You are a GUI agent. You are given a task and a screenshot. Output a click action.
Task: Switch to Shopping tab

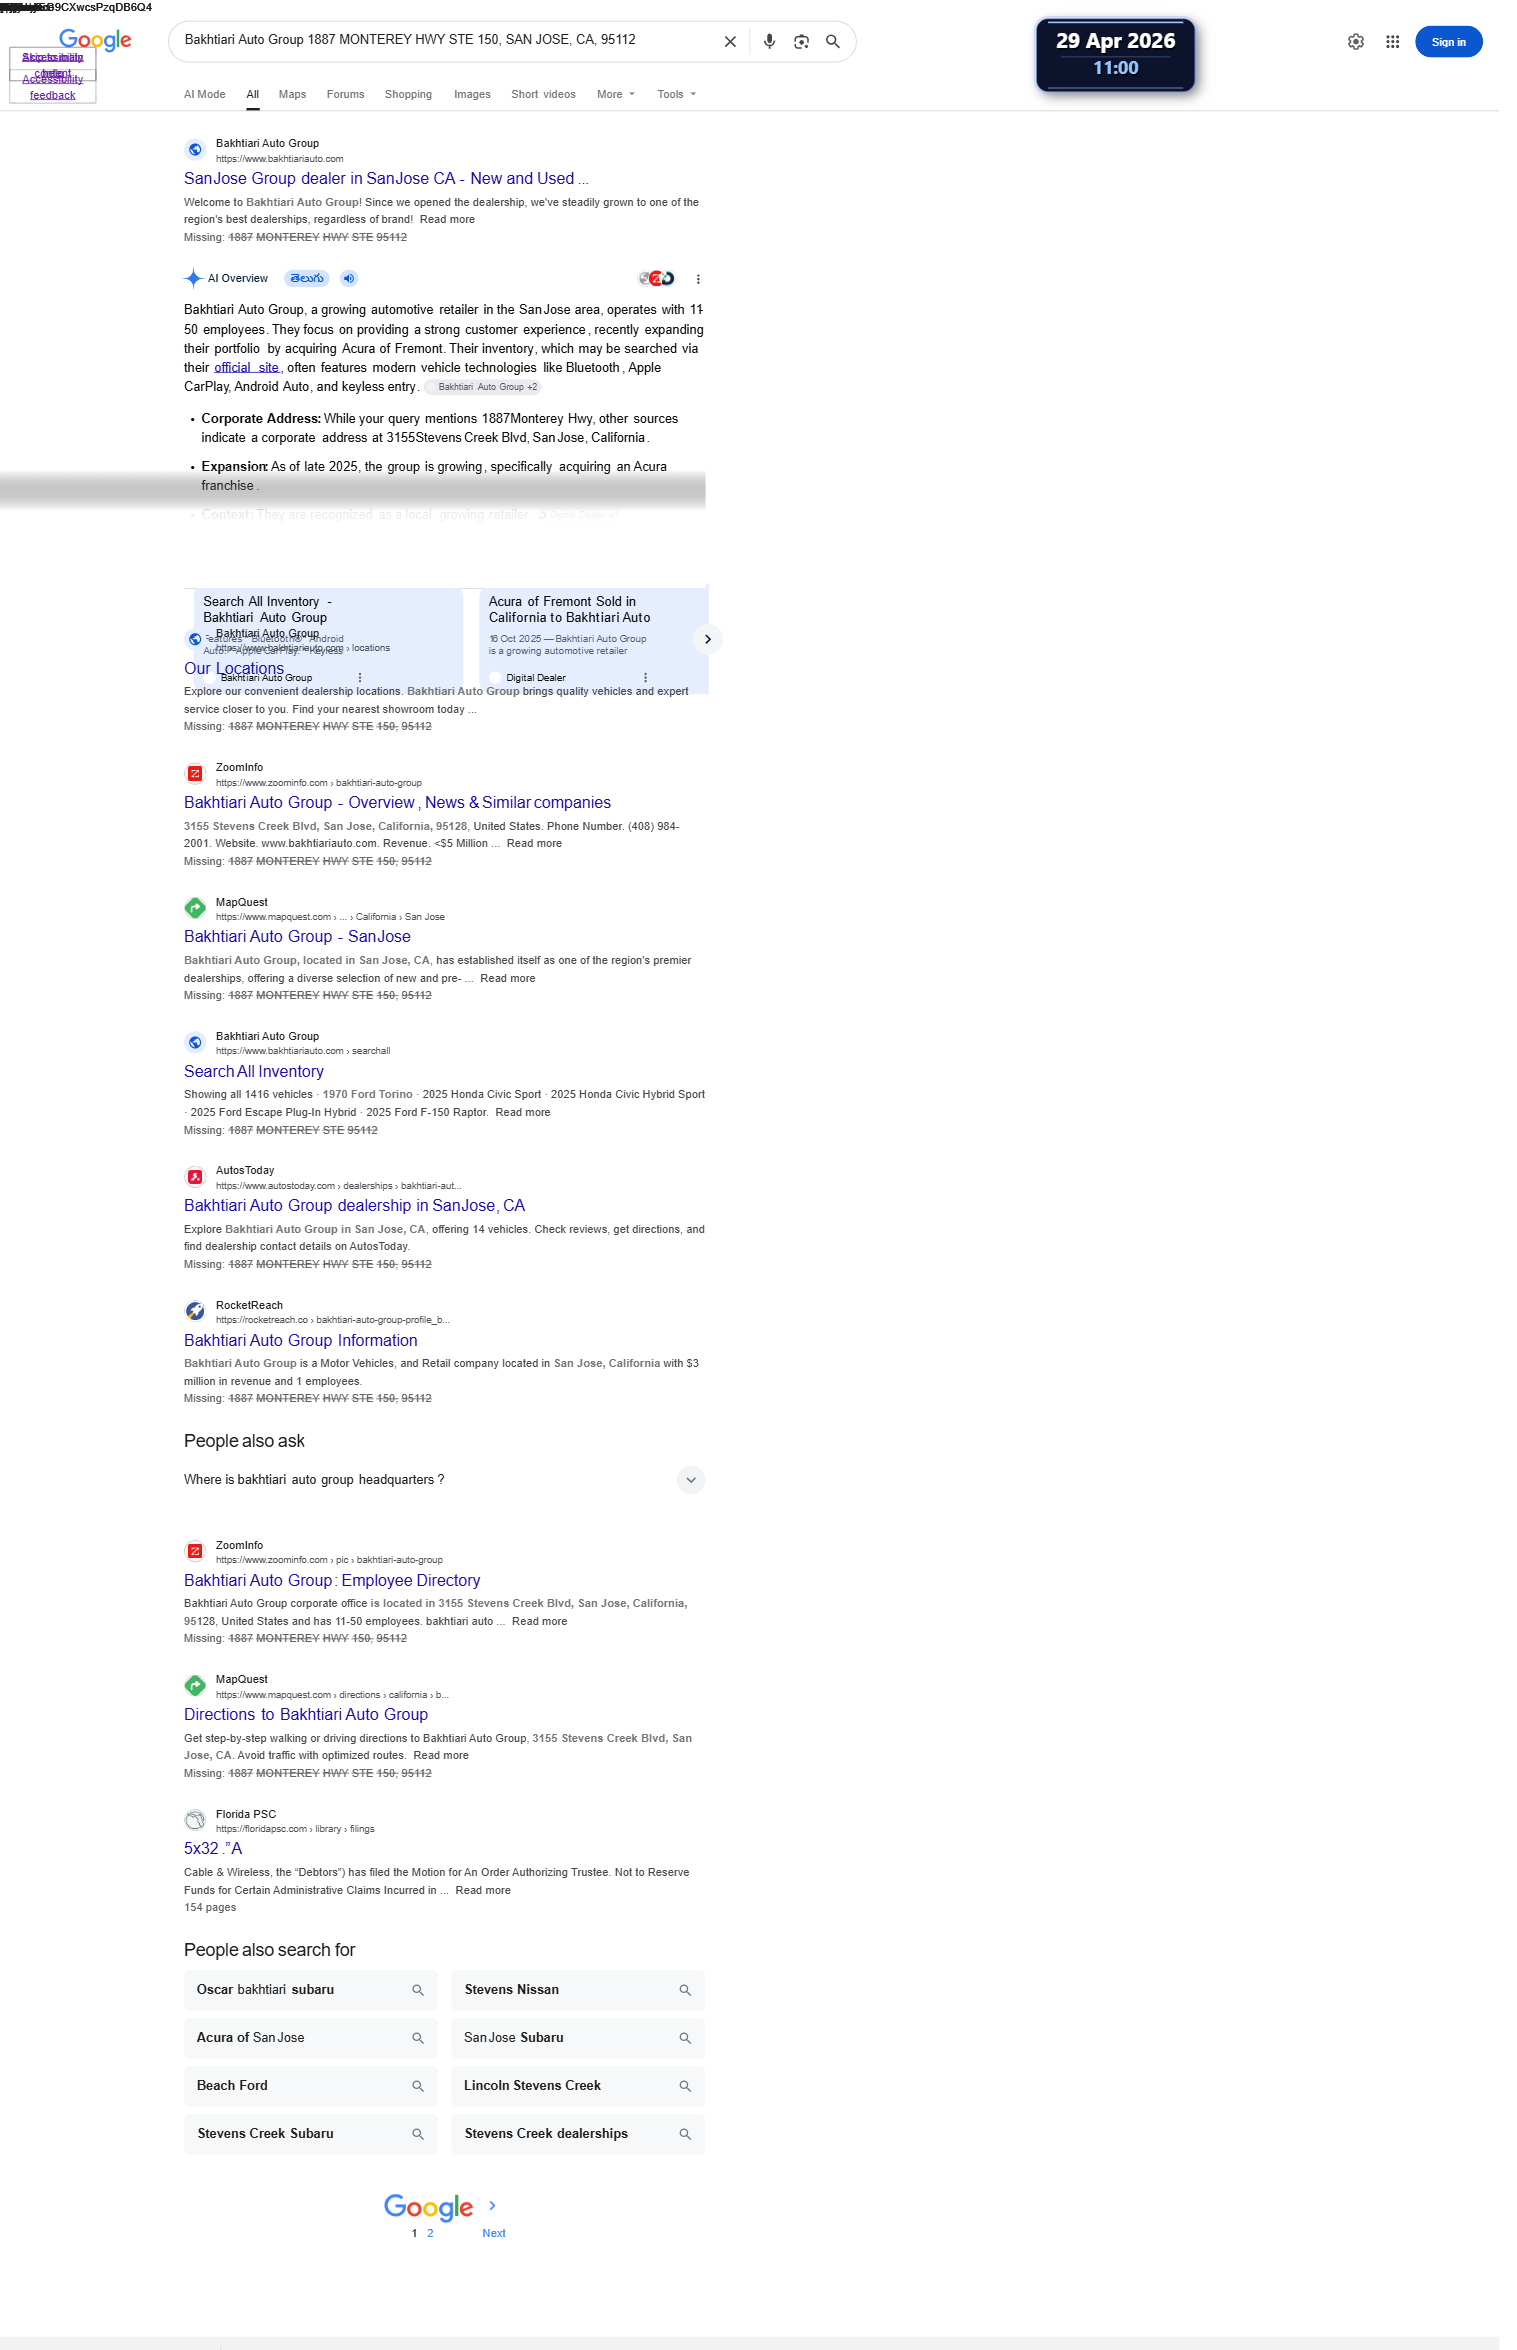point(408,94)
